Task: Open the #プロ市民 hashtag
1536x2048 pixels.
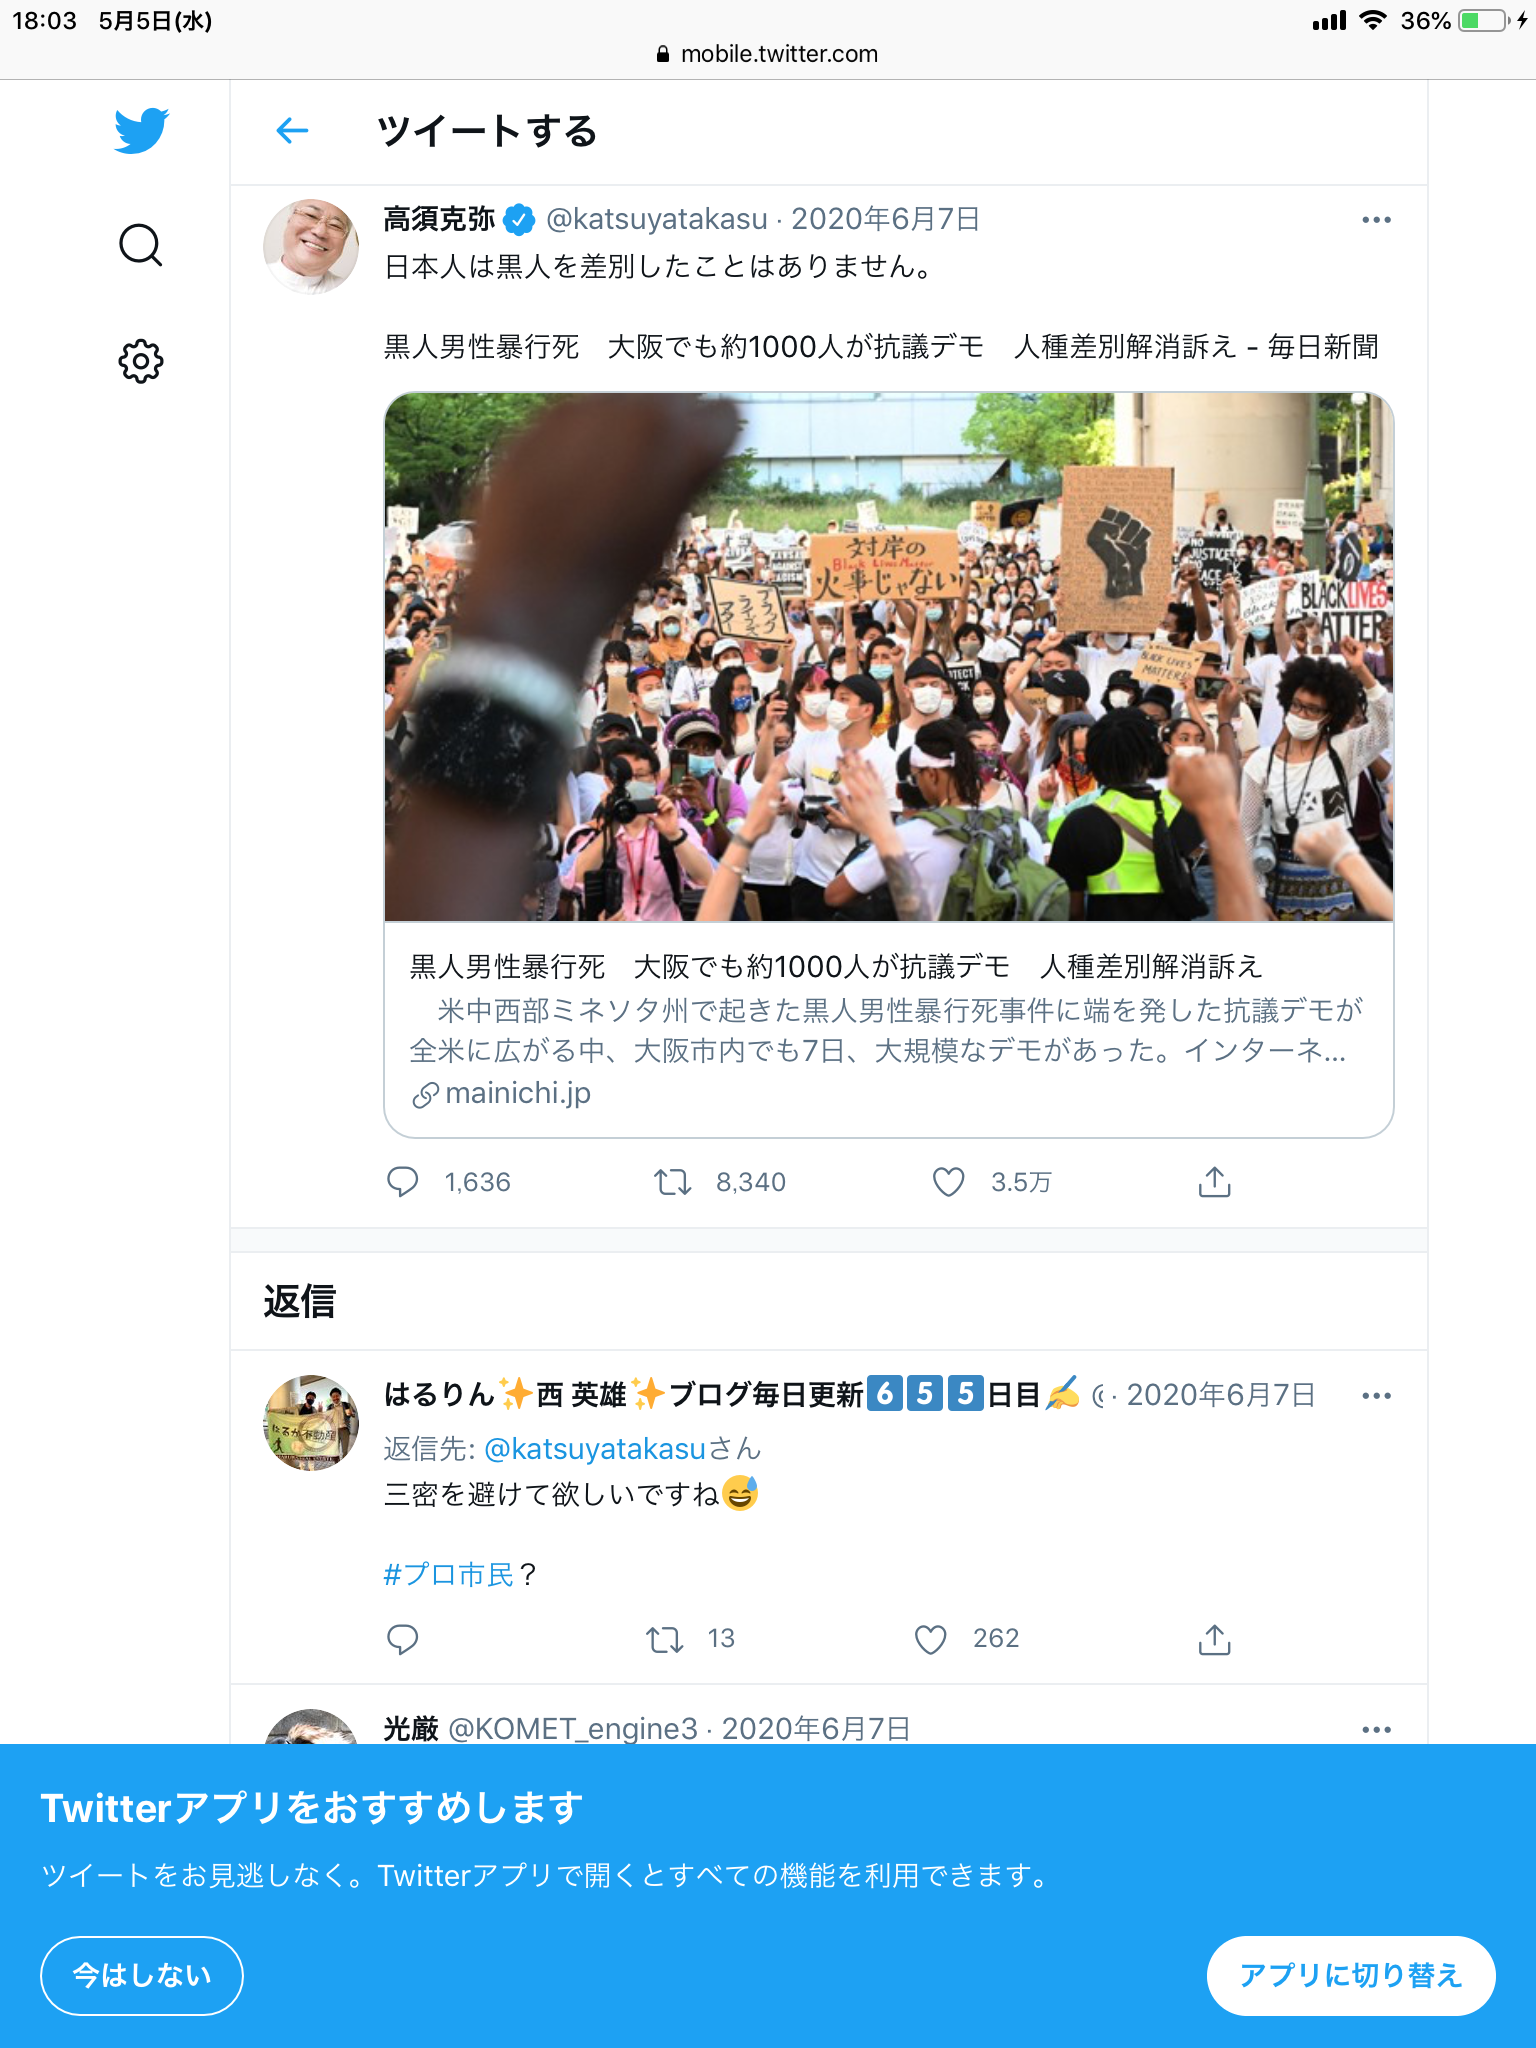Action: [x=449, y=1575]
